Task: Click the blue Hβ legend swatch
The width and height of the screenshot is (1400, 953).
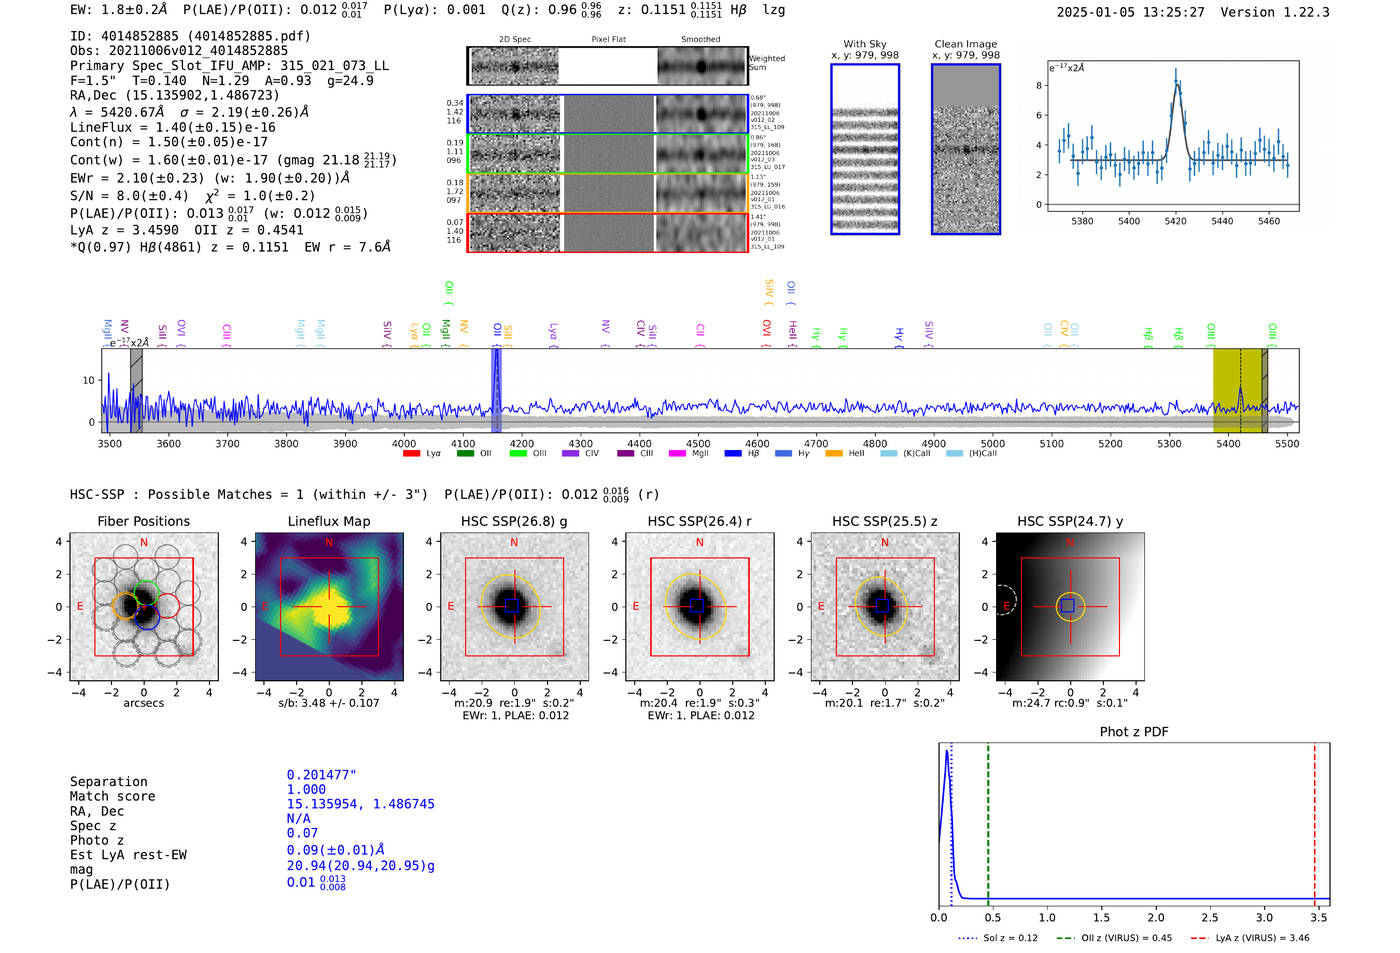Action: click(733, 454)
